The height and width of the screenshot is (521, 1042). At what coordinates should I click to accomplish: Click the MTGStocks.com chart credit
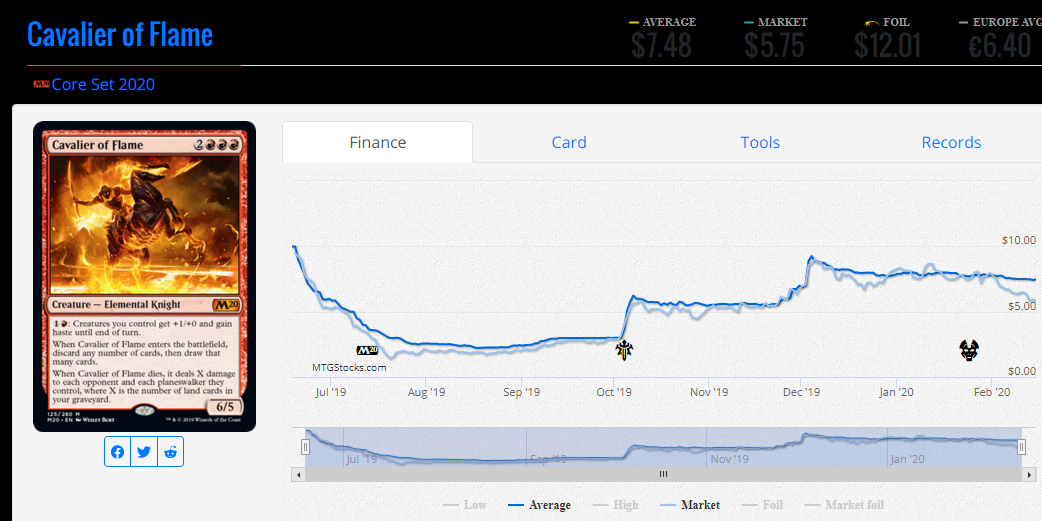coord(349,367)
